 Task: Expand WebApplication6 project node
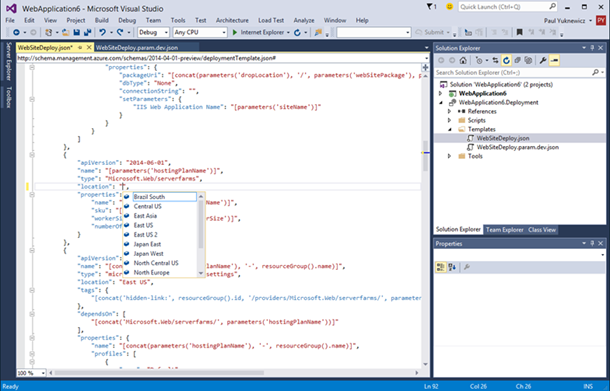441,93
